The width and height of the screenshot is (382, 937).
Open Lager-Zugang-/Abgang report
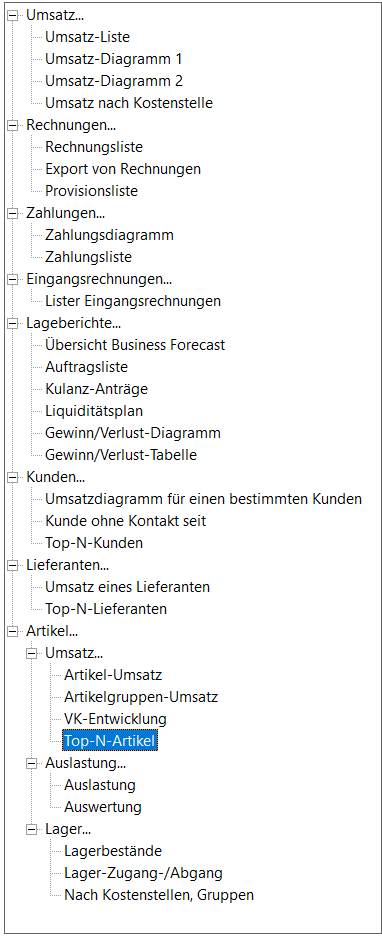point(143,873)
